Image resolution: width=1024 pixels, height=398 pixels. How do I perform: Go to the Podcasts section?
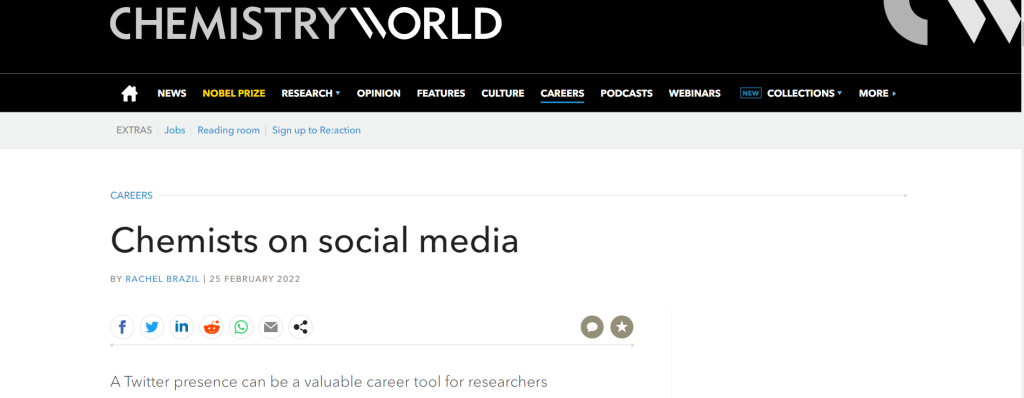[x=626, y=93]
